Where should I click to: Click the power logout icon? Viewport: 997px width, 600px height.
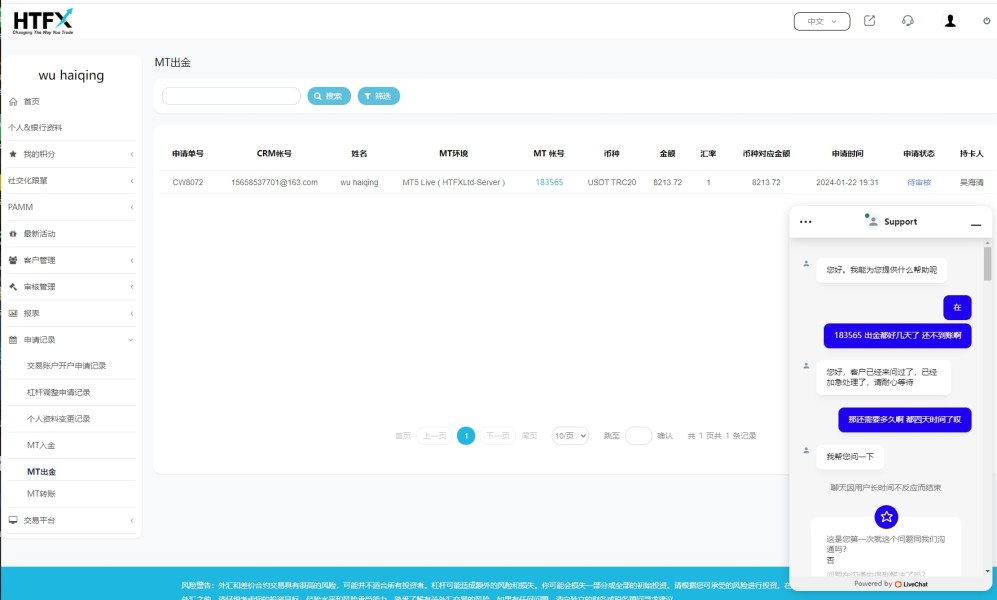[x=986, y=21]
